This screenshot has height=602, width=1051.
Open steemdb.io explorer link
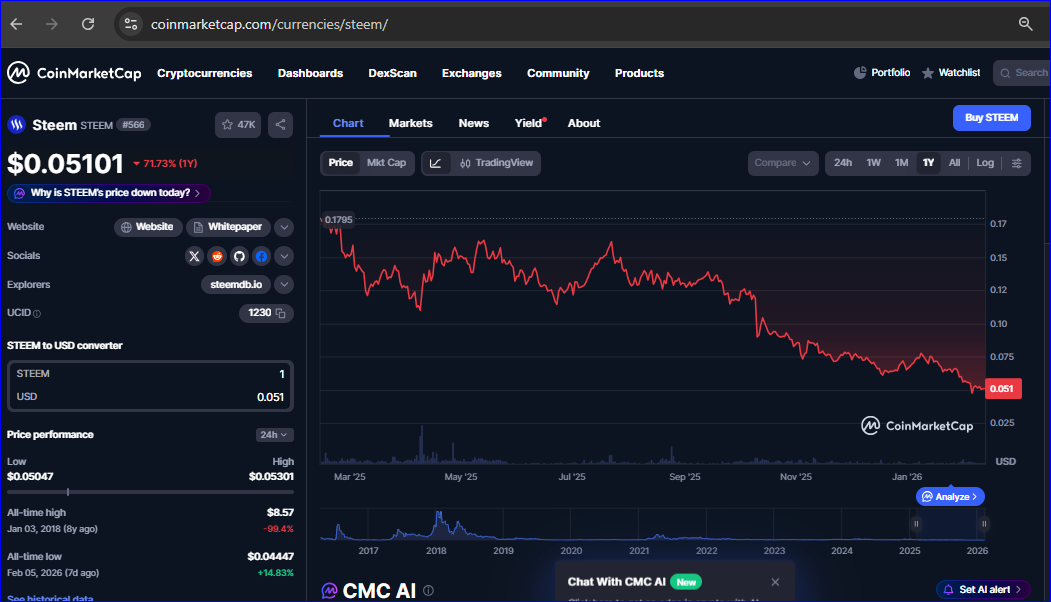pyautogui.click(x=236, y=285)
